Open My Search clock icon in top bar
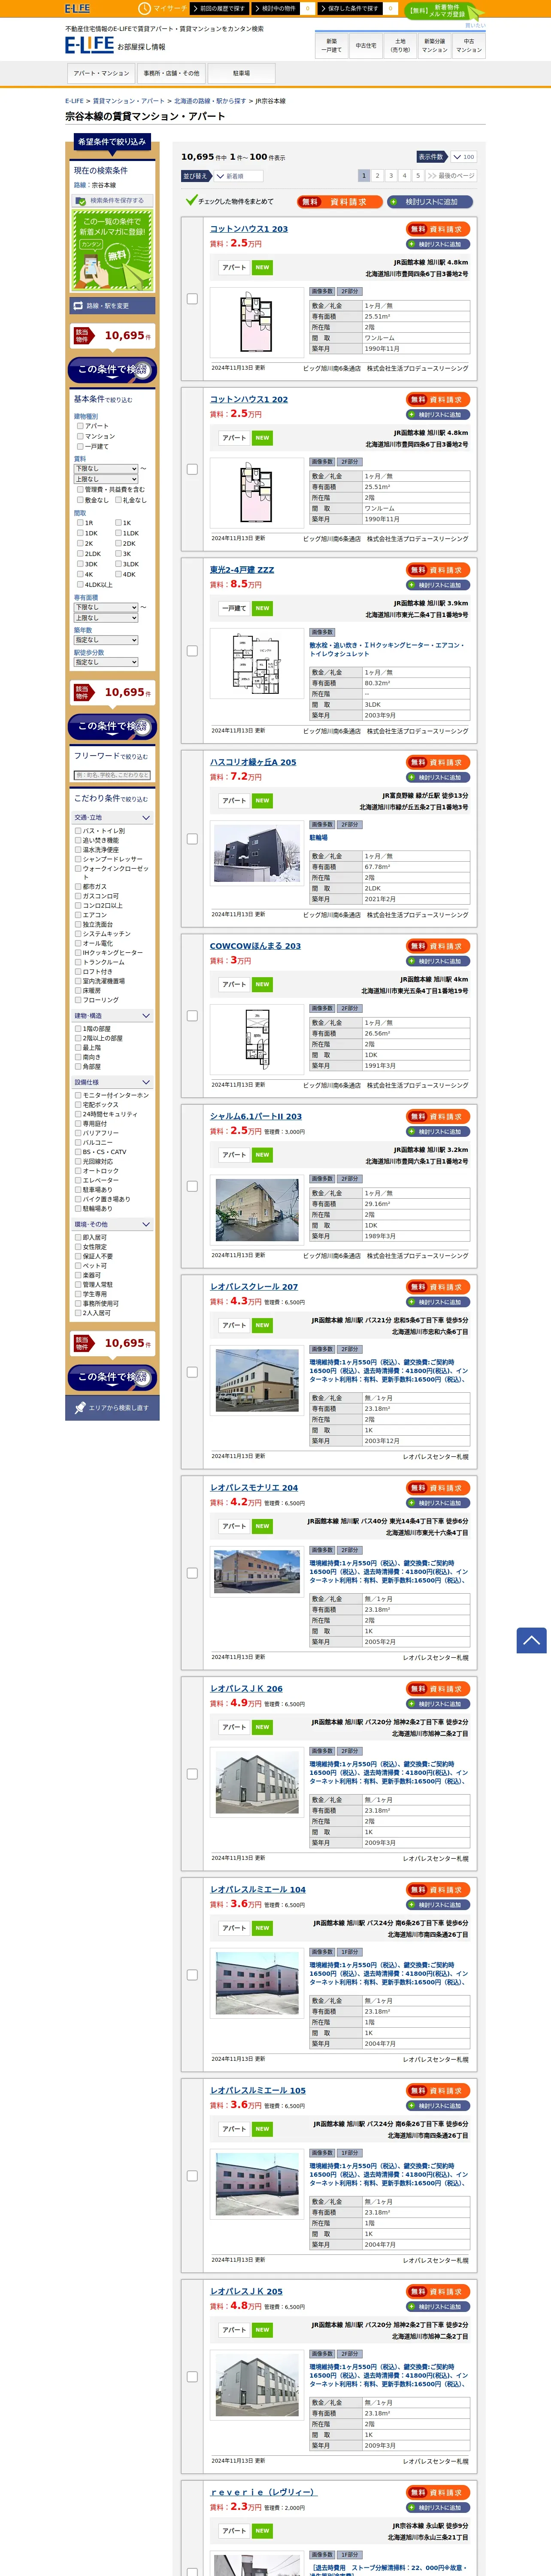Image resolution: width=551 pixels, height=2576 pixels. click(145, 8)
